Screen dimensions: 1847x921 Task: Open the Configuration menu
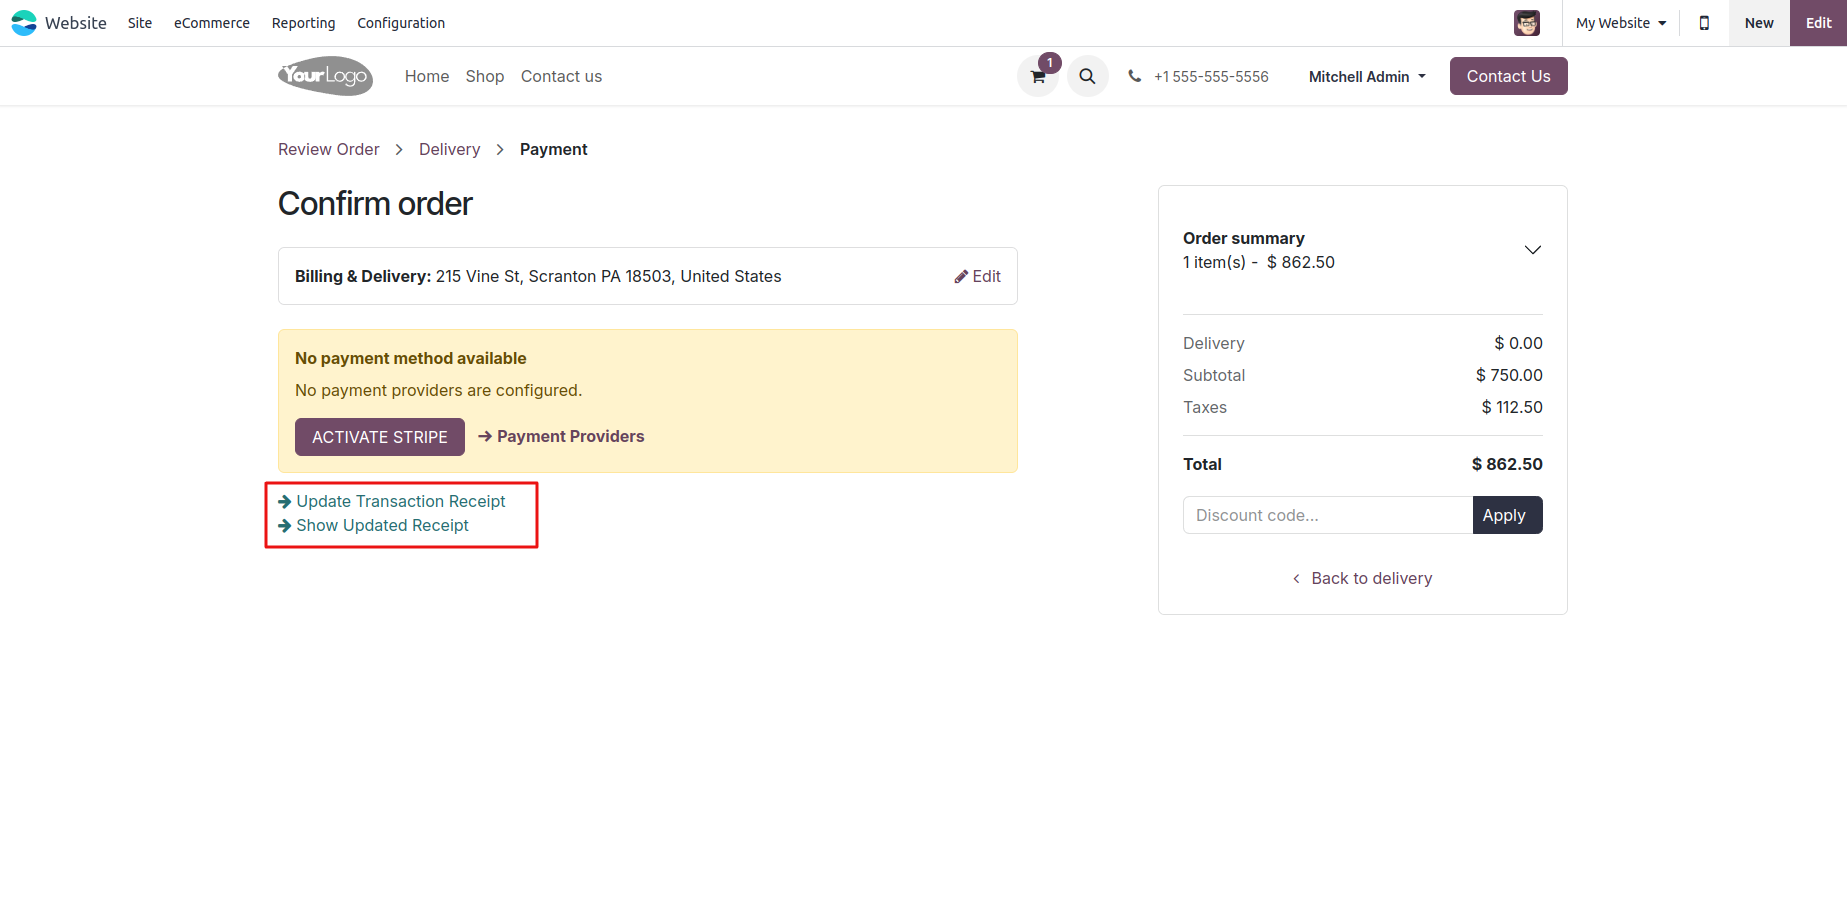[x=401, y=23]
